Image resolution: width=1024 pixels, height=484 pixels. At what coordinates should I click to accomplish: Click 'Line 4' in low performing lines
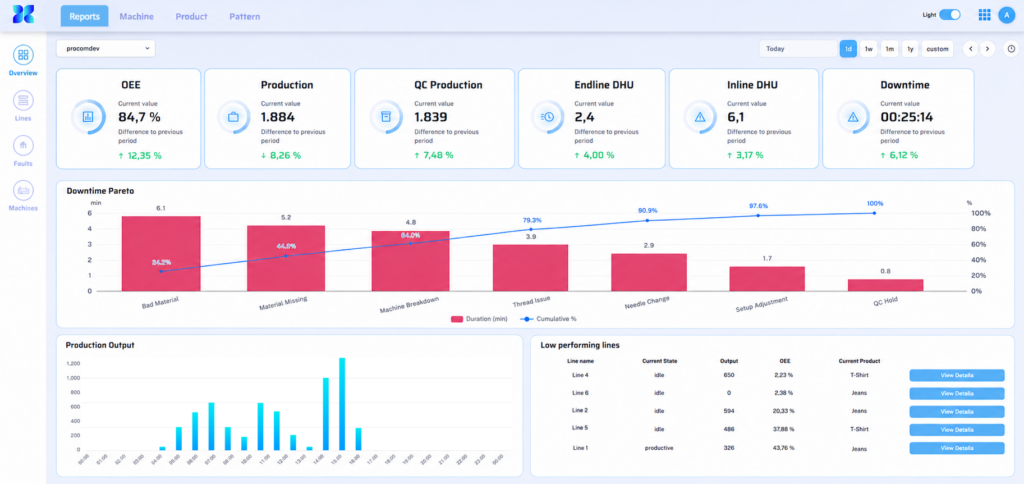pyautogui.click(x=579, y=376)
